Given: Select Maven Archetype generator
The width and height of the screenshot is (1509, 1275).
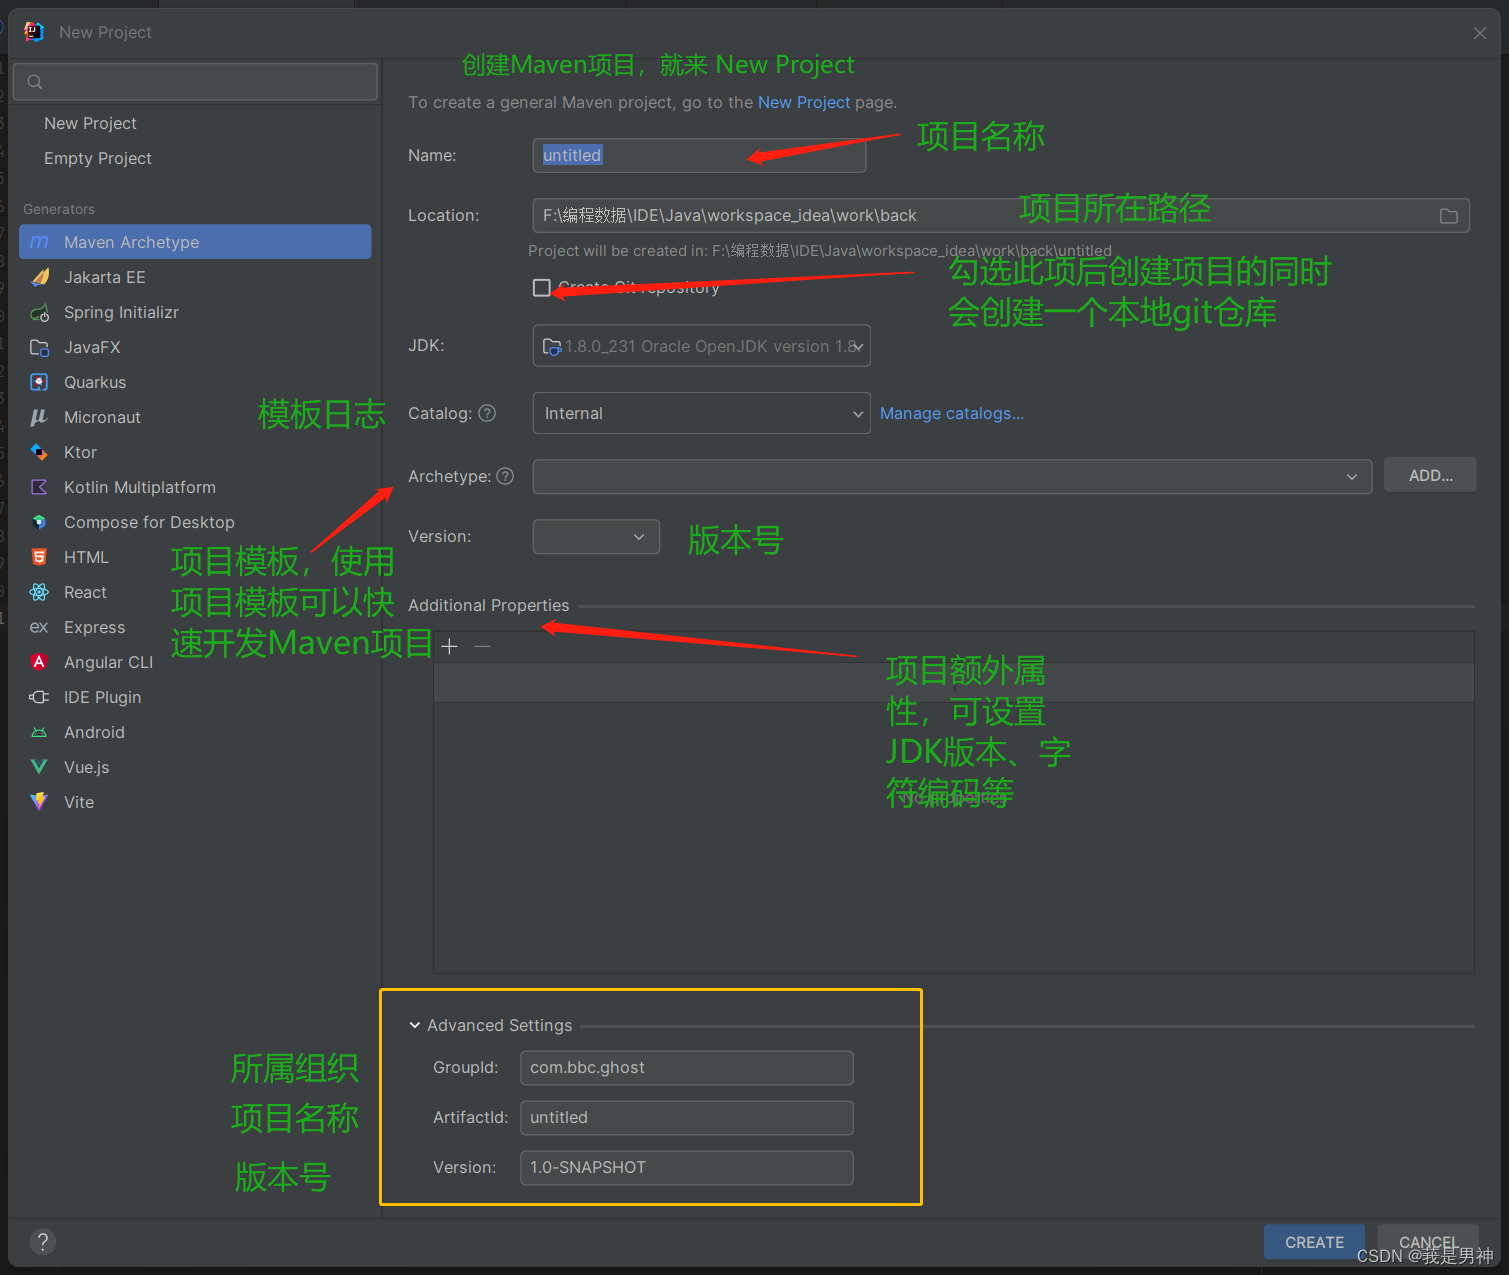Looking at the screenshot, I should 195,242.
